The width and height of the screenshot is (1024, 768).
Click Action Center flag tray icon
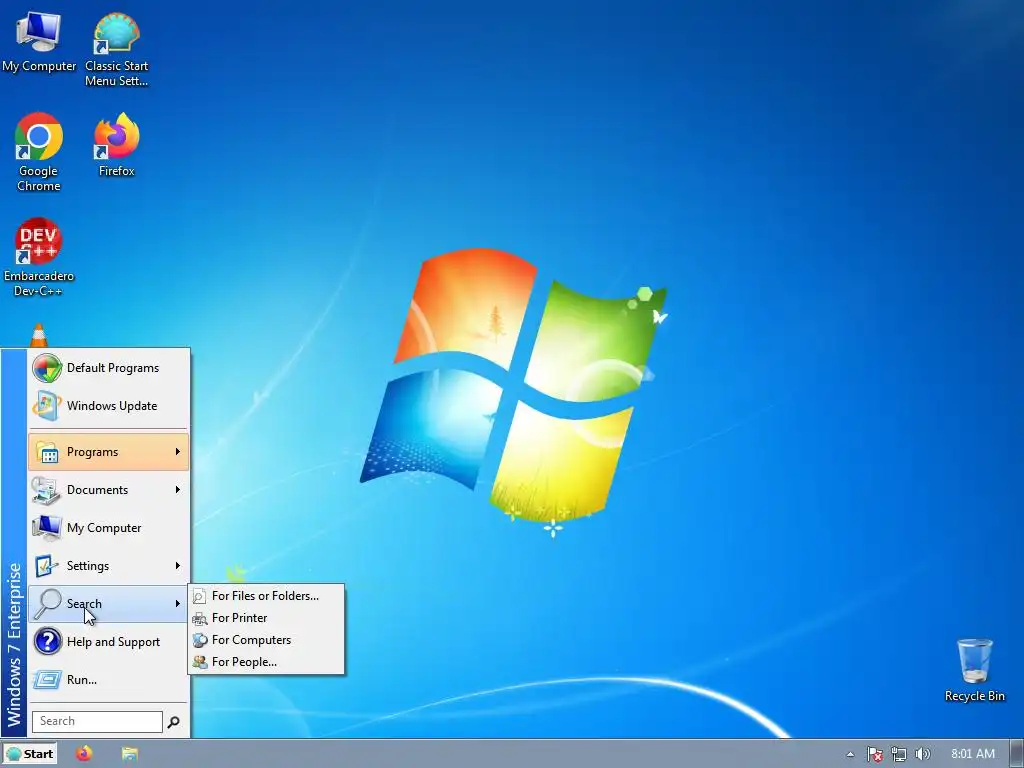click(874, 754)
